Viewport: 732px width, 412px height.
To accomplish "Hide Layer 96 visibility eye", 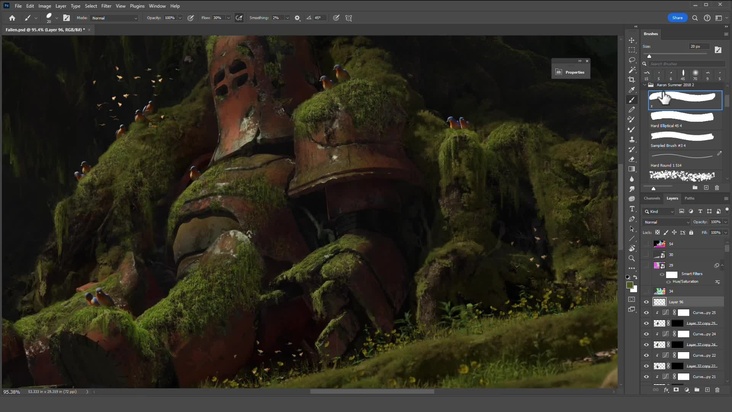I will (x=647, y=302).
